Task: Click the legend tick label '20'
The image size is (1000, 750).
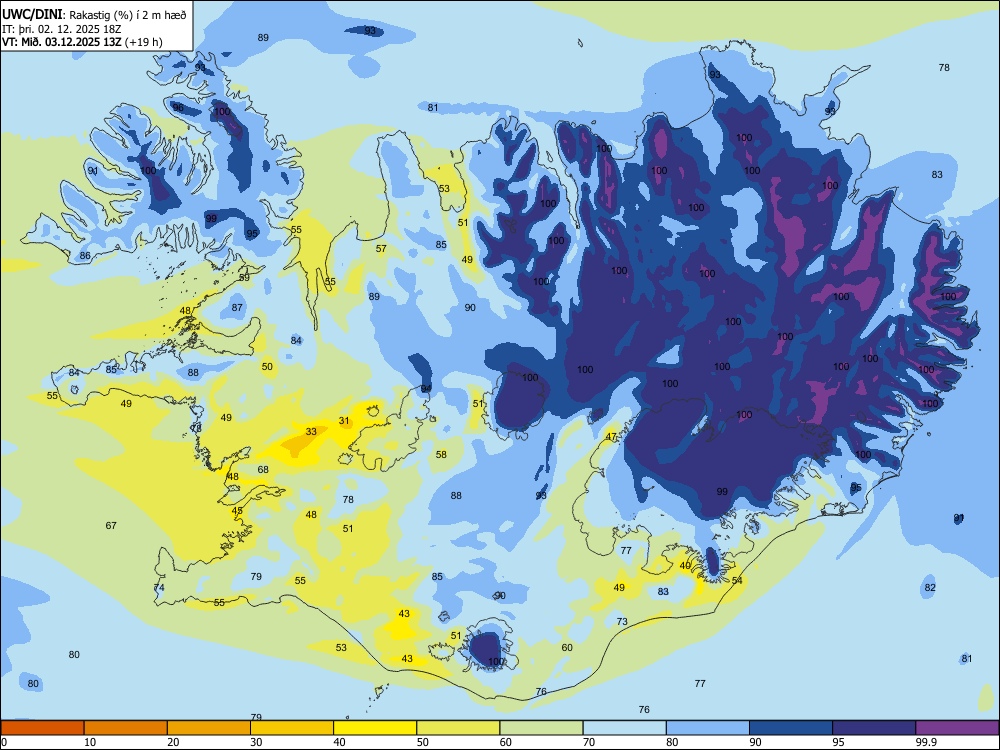Action: click(x=173, y=742)
